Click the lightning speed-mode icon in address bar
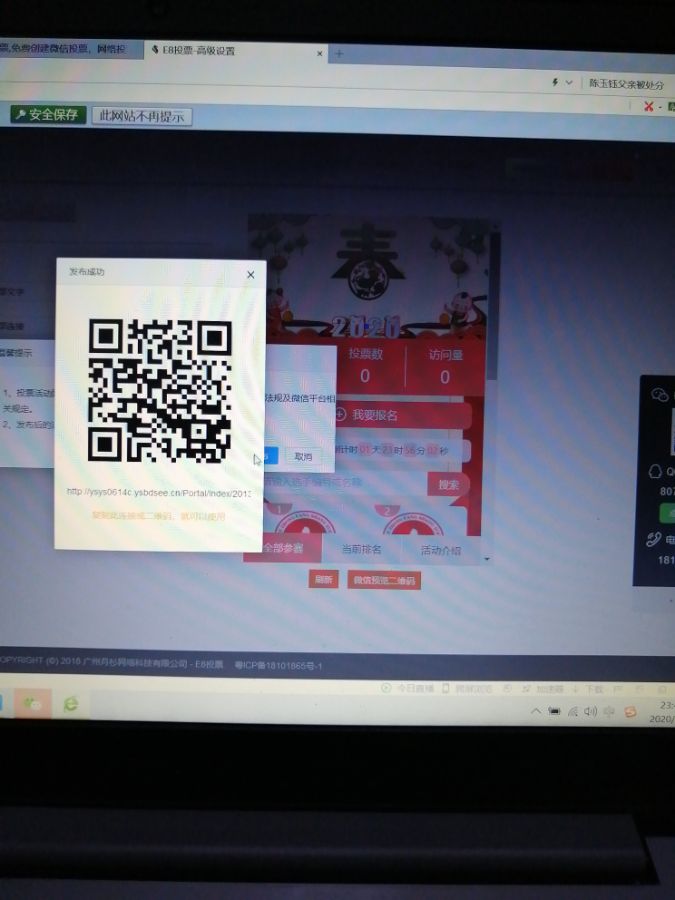The image size is (675, 900). point(555,82)
